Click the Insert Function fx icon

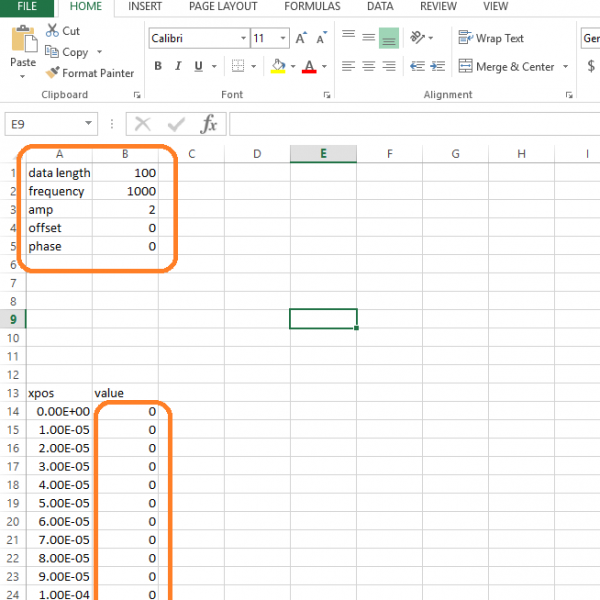click(209, 124)
